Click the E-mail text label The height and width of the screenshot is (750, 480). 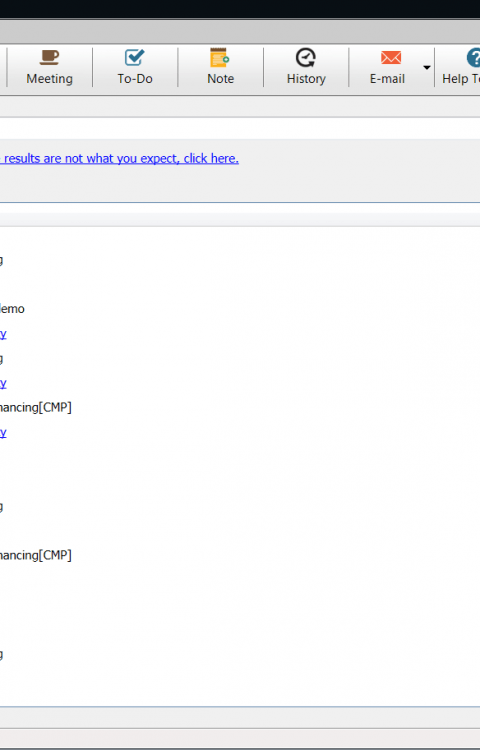tap(387, 78)
